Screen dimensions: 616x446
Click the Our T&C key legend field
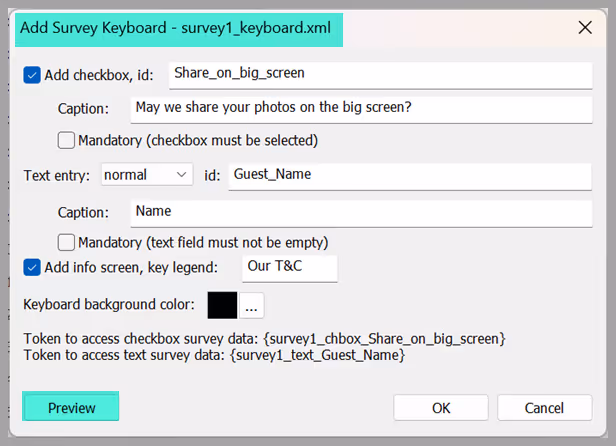[290, 268]
